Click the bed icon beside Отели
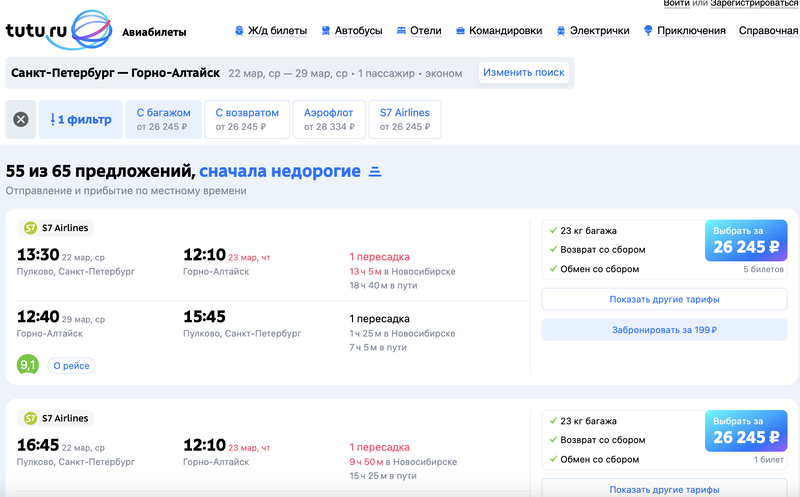 point(402,31)
